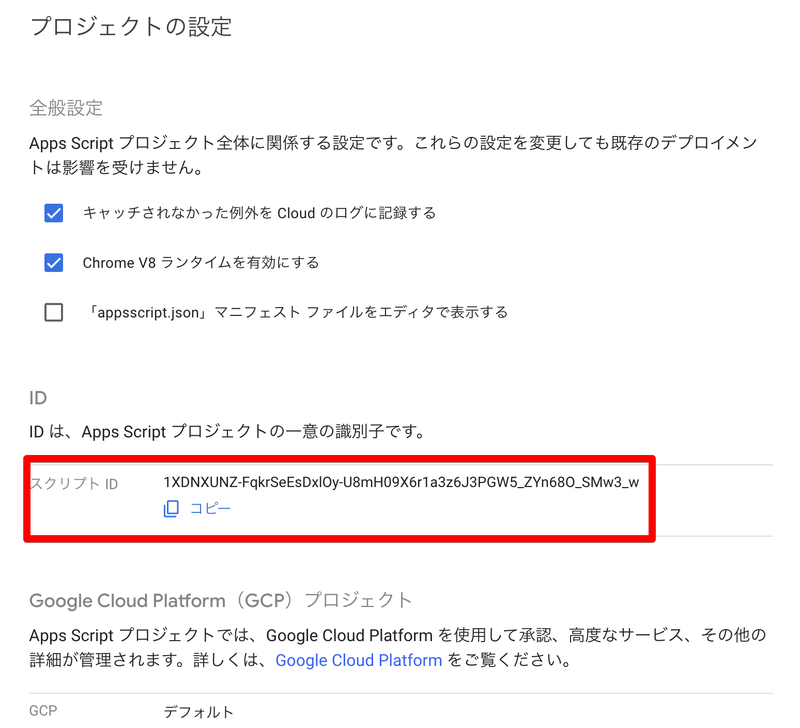
Task: Enable the appsscript.json manifest display checkbox
Action: tap(53, 312)
